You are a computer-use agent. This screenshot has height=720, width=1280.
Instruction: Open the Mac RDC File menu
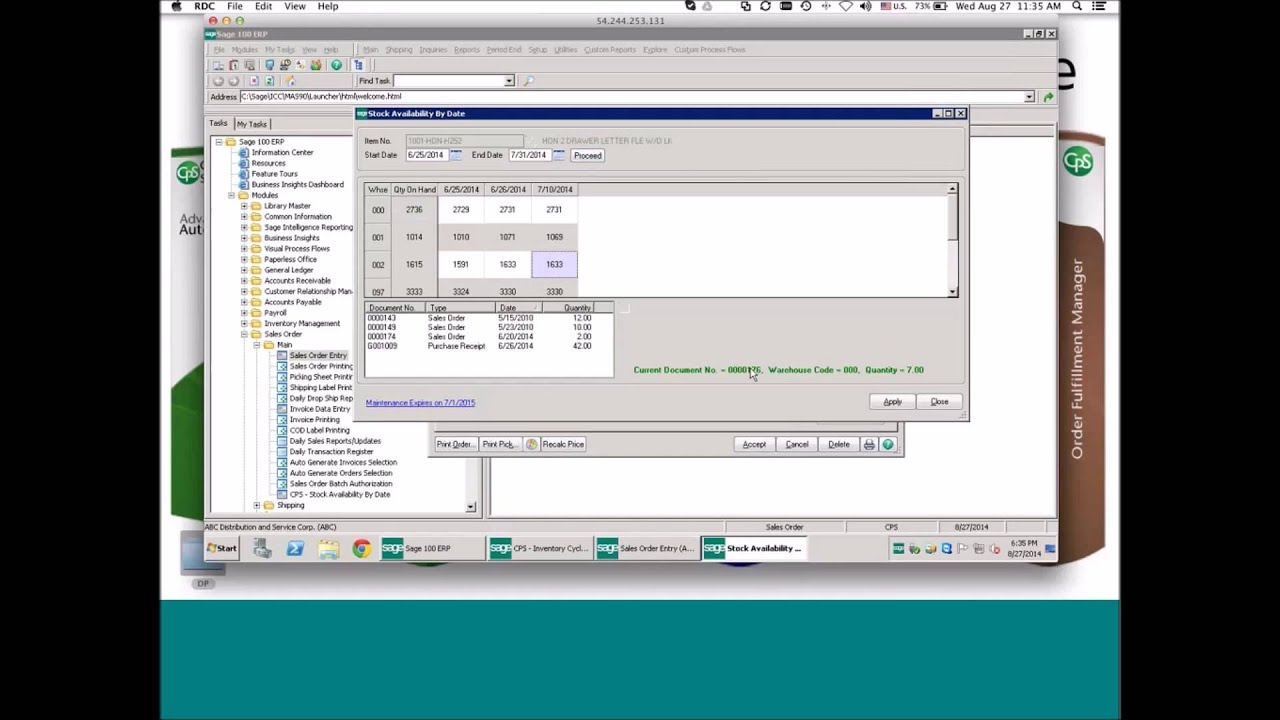coord(234,6)
